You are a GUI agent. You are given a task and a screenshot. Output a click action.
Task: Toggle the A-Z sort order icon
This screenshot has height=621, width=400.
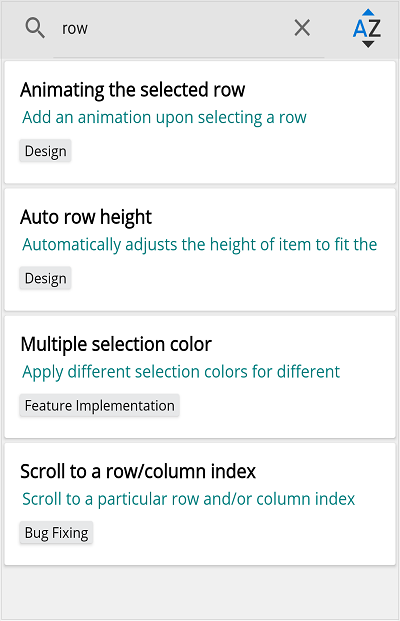367,29
